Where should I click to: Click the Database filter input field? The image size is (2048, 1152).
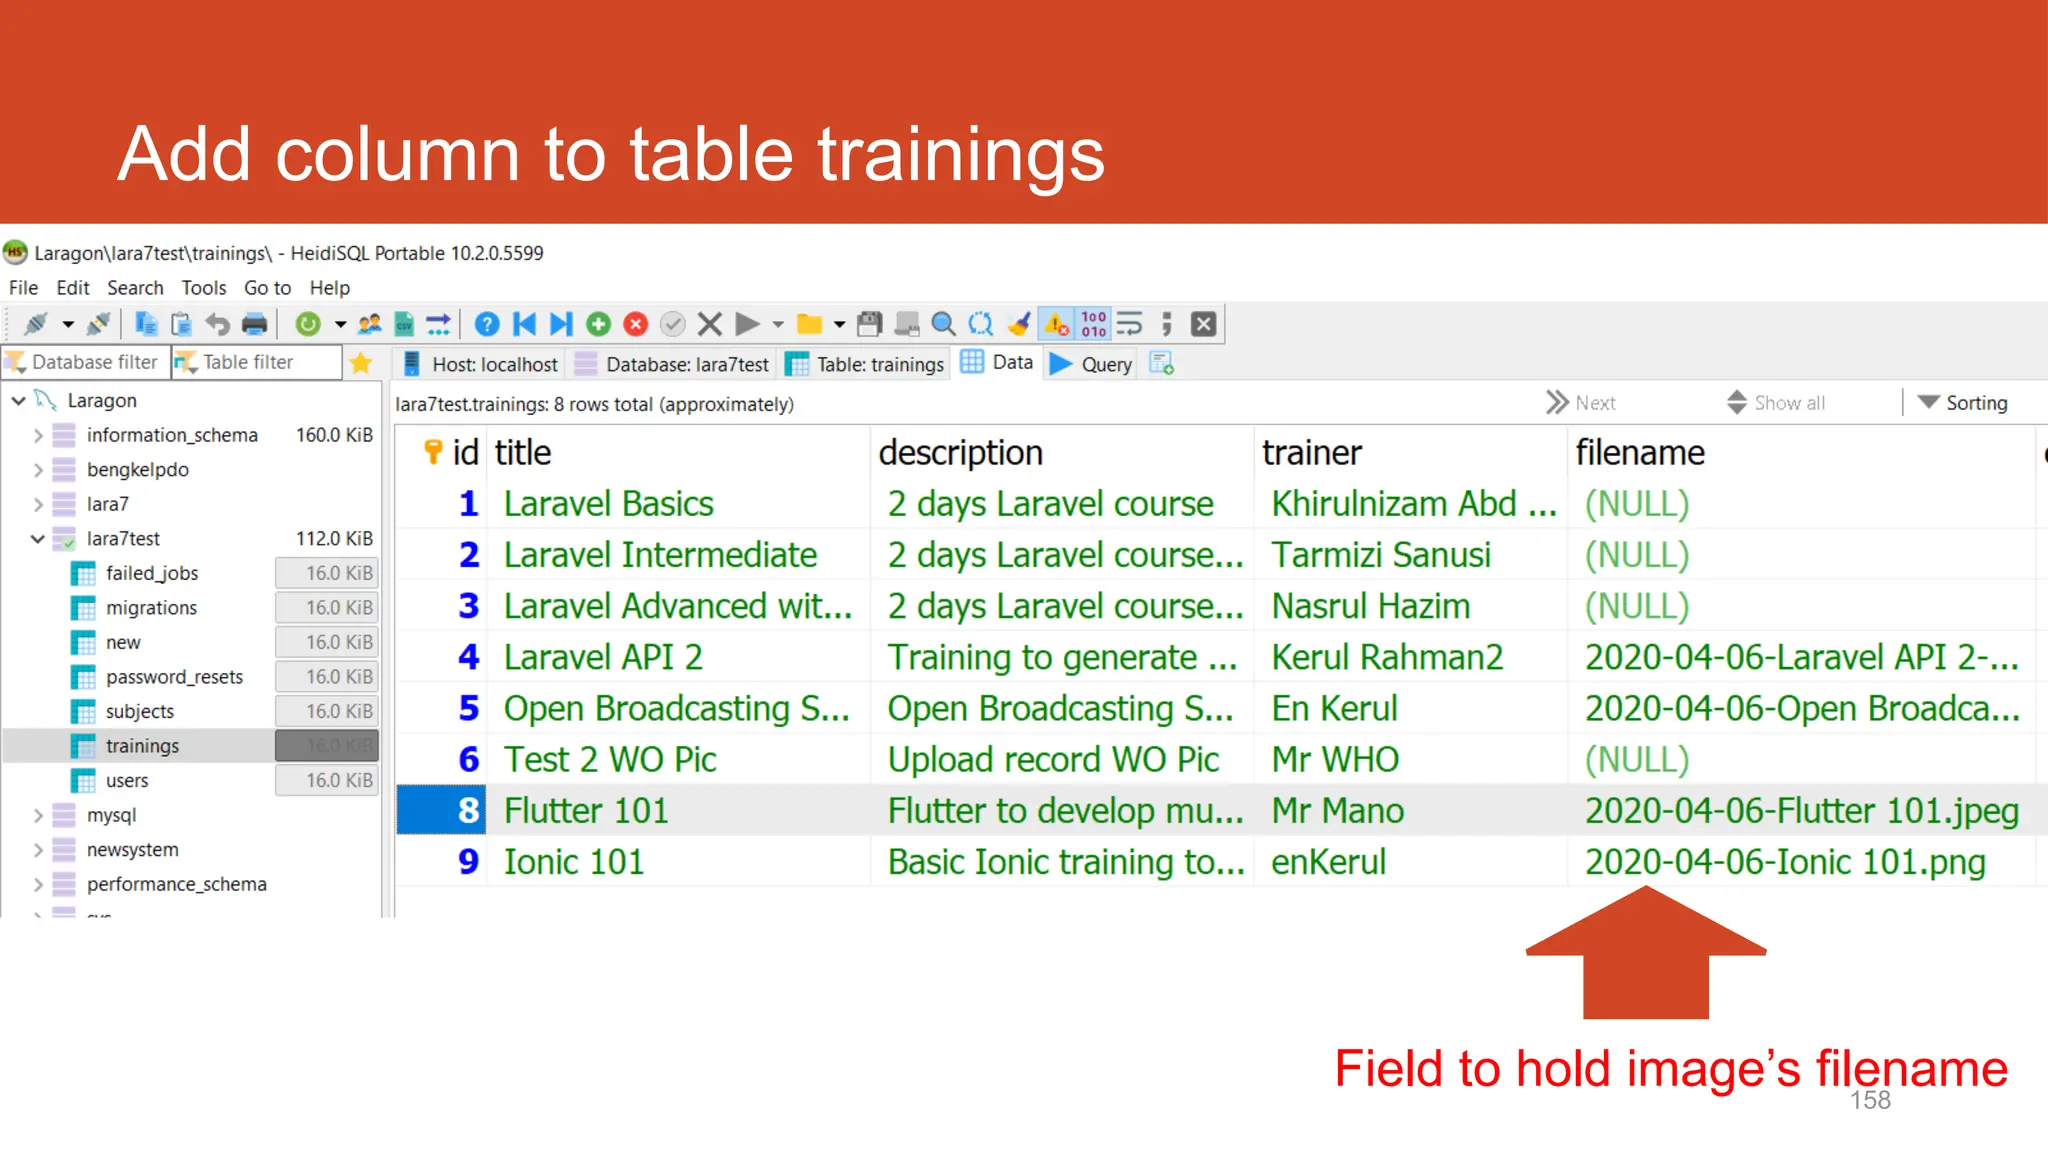click(x=85, y=362)
